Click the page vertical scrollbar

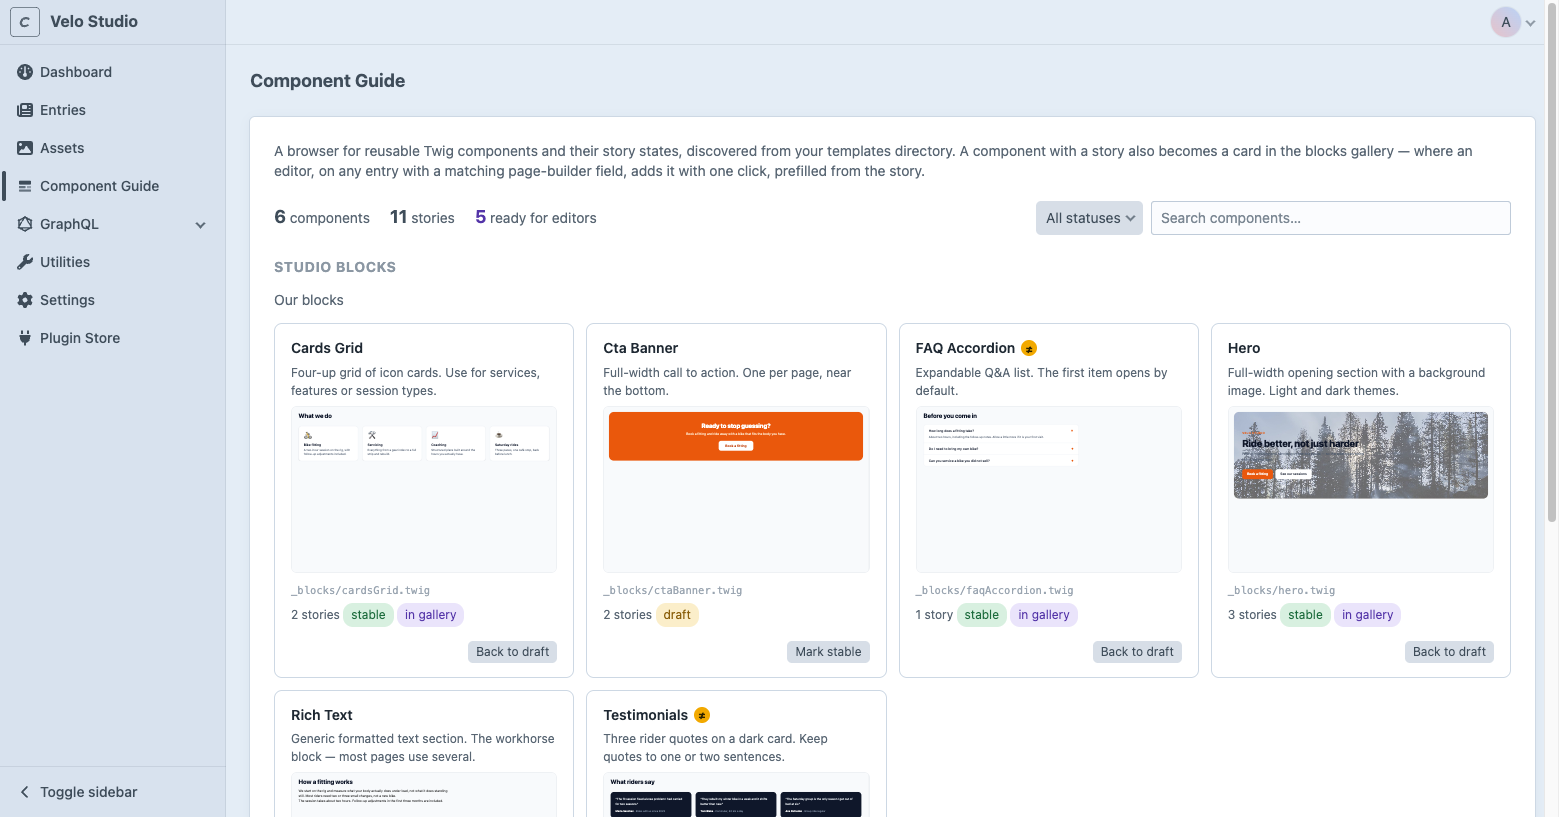pos(1552,260)
